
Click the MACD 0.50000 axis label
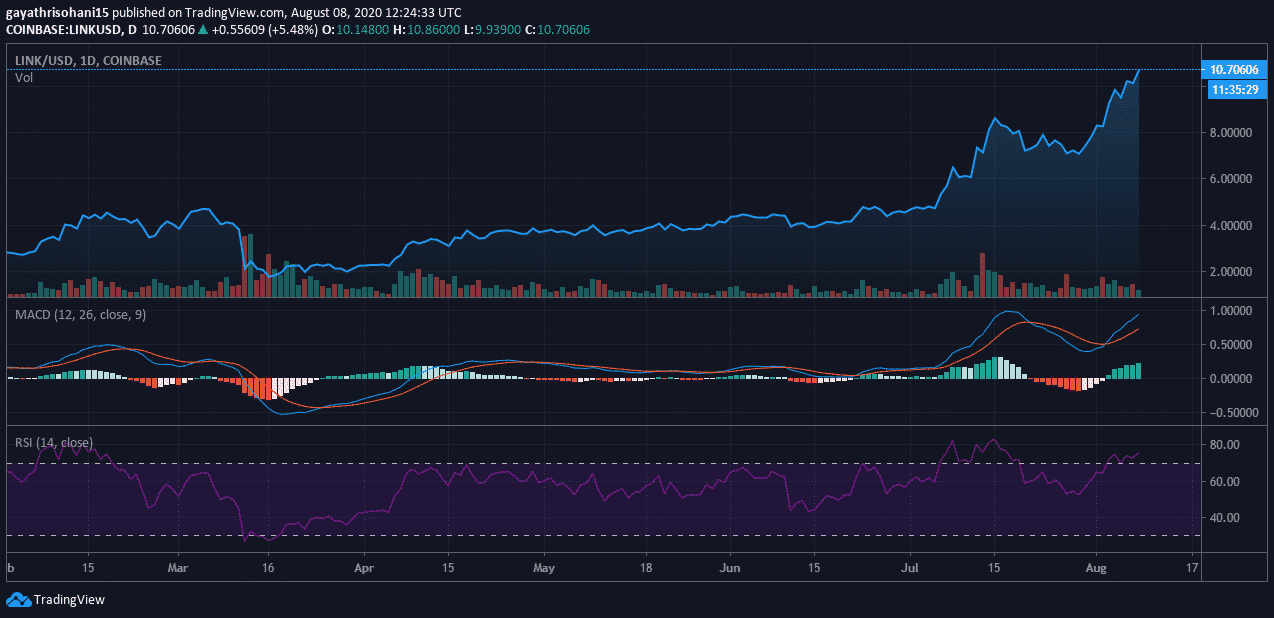(x=1231, y=345)
